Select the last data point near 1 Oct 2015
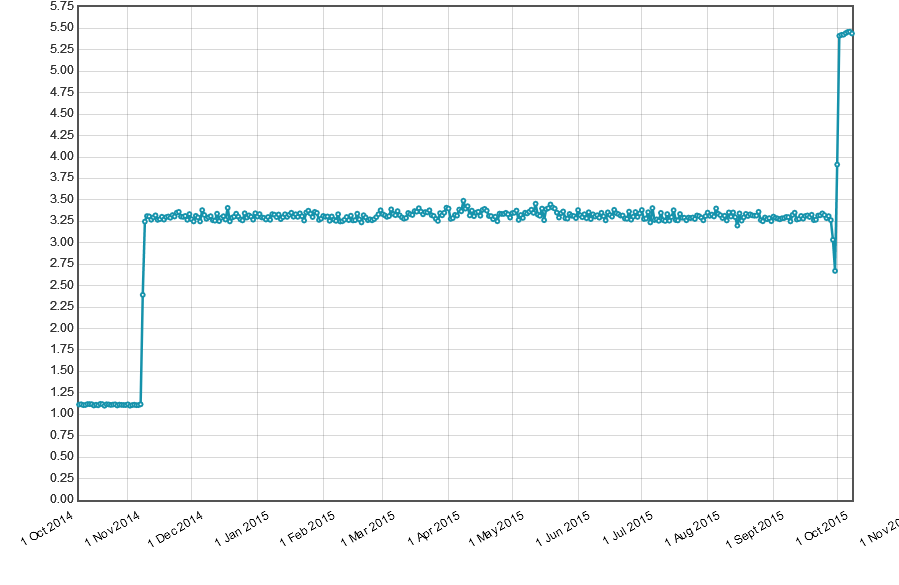This screenshot has width=899, height=585. click(850, 31)
